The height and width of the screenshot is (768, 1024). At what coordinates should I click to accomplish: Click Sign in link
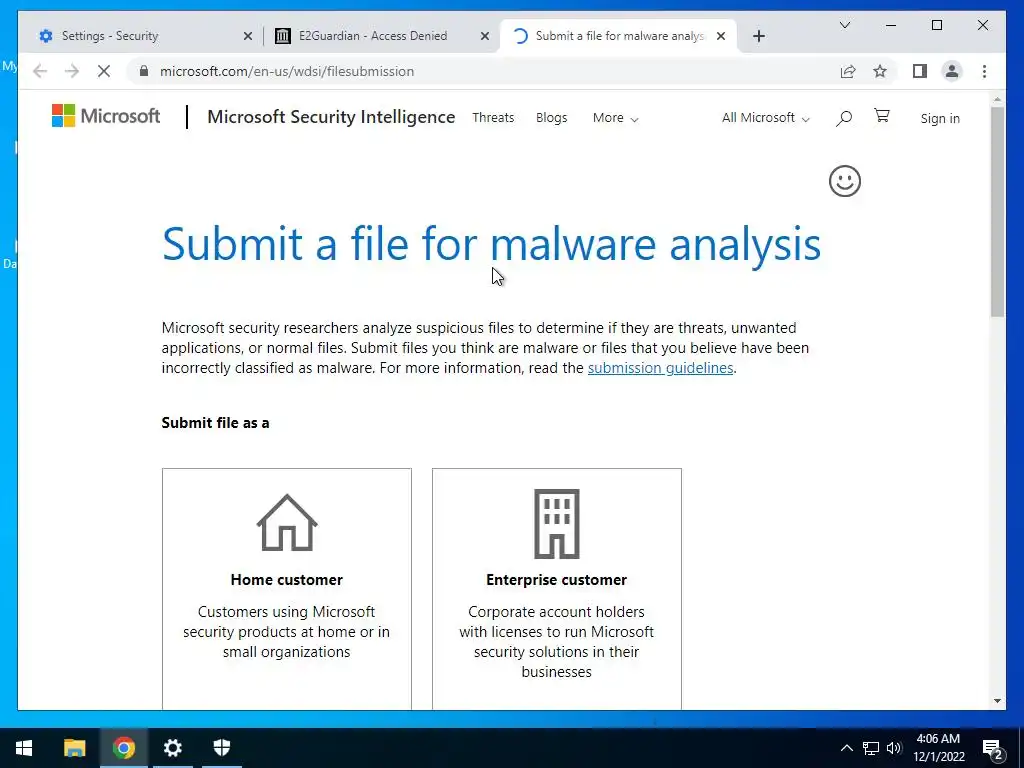tap(940, 118)
